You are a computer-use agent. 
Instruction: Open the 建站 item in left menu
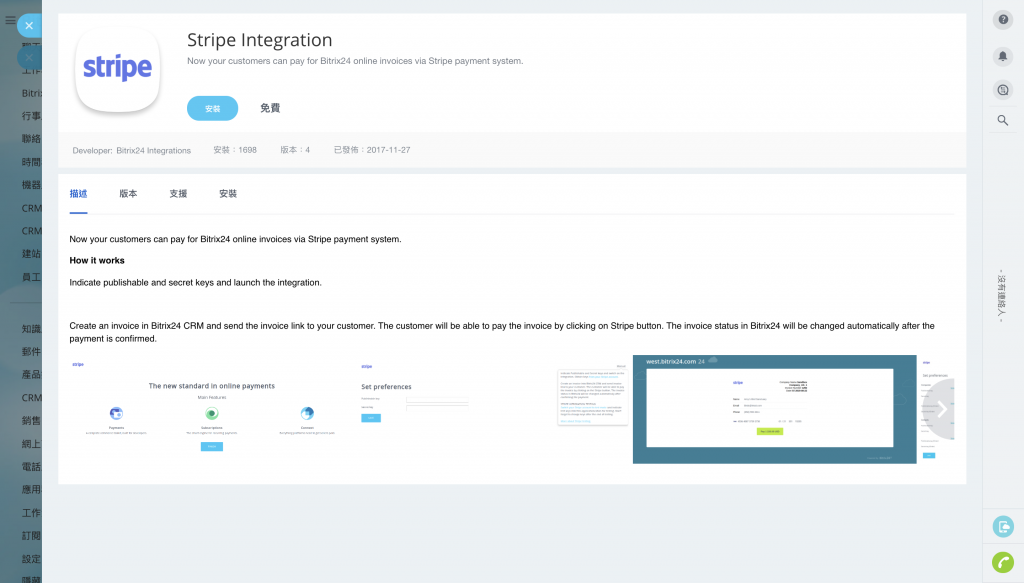tap(31, 253)
